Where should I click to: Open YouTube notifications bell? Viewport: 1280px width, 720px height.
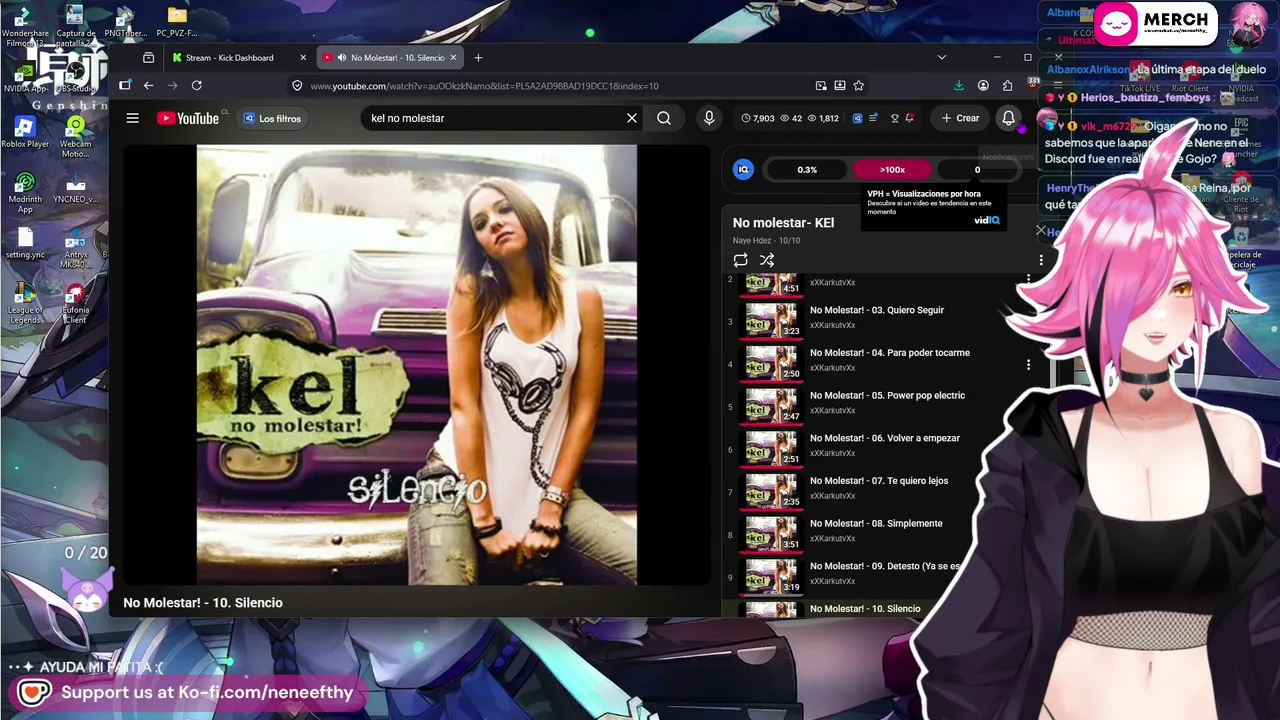[1009, 118]
